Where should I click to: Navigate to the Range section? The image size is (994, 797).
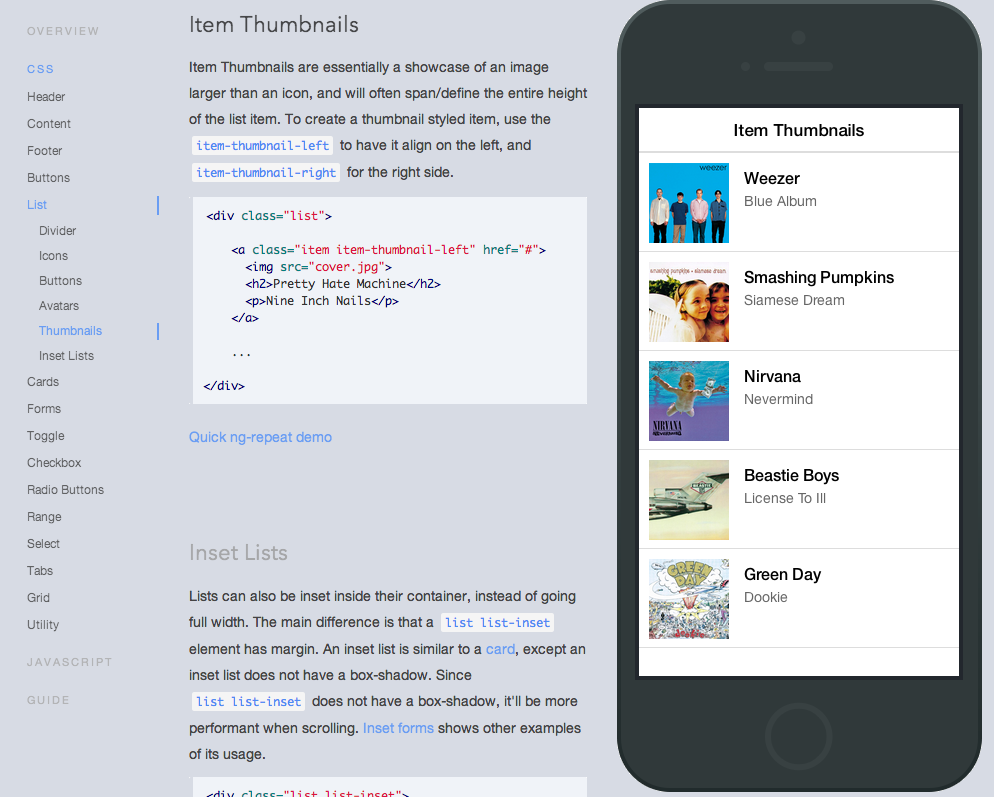pyautogui.click(x=44, y=516)
